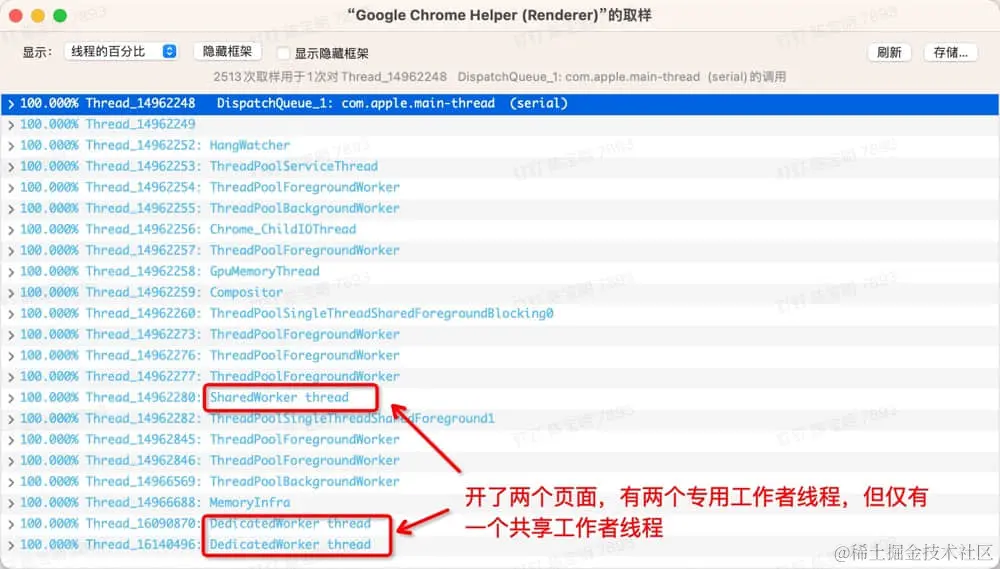Screen dimensions: 1000x569
Task: Expand the ThreadPoolSingleThreadSharedForegroundBlocking0 chevron
Action: click(11, 314)
